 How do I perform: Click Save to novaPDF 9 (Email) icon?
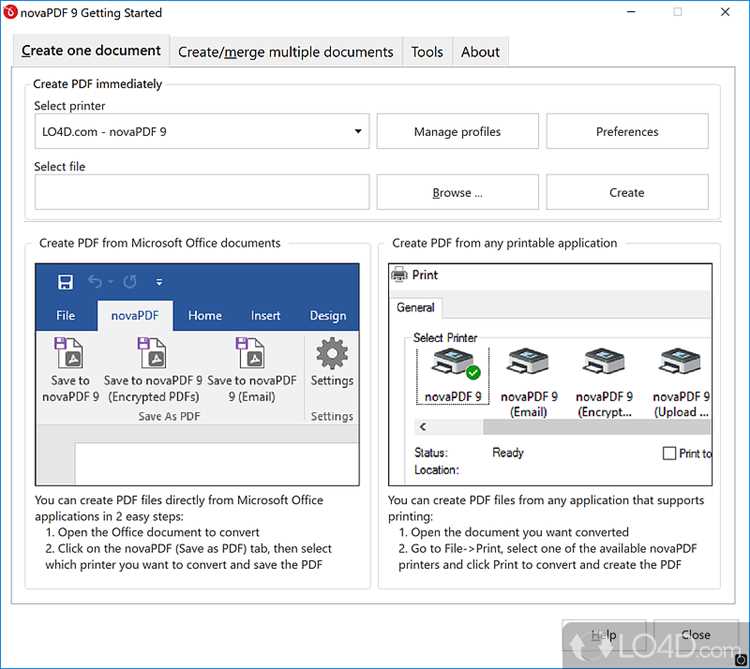[x=250, y=352]
